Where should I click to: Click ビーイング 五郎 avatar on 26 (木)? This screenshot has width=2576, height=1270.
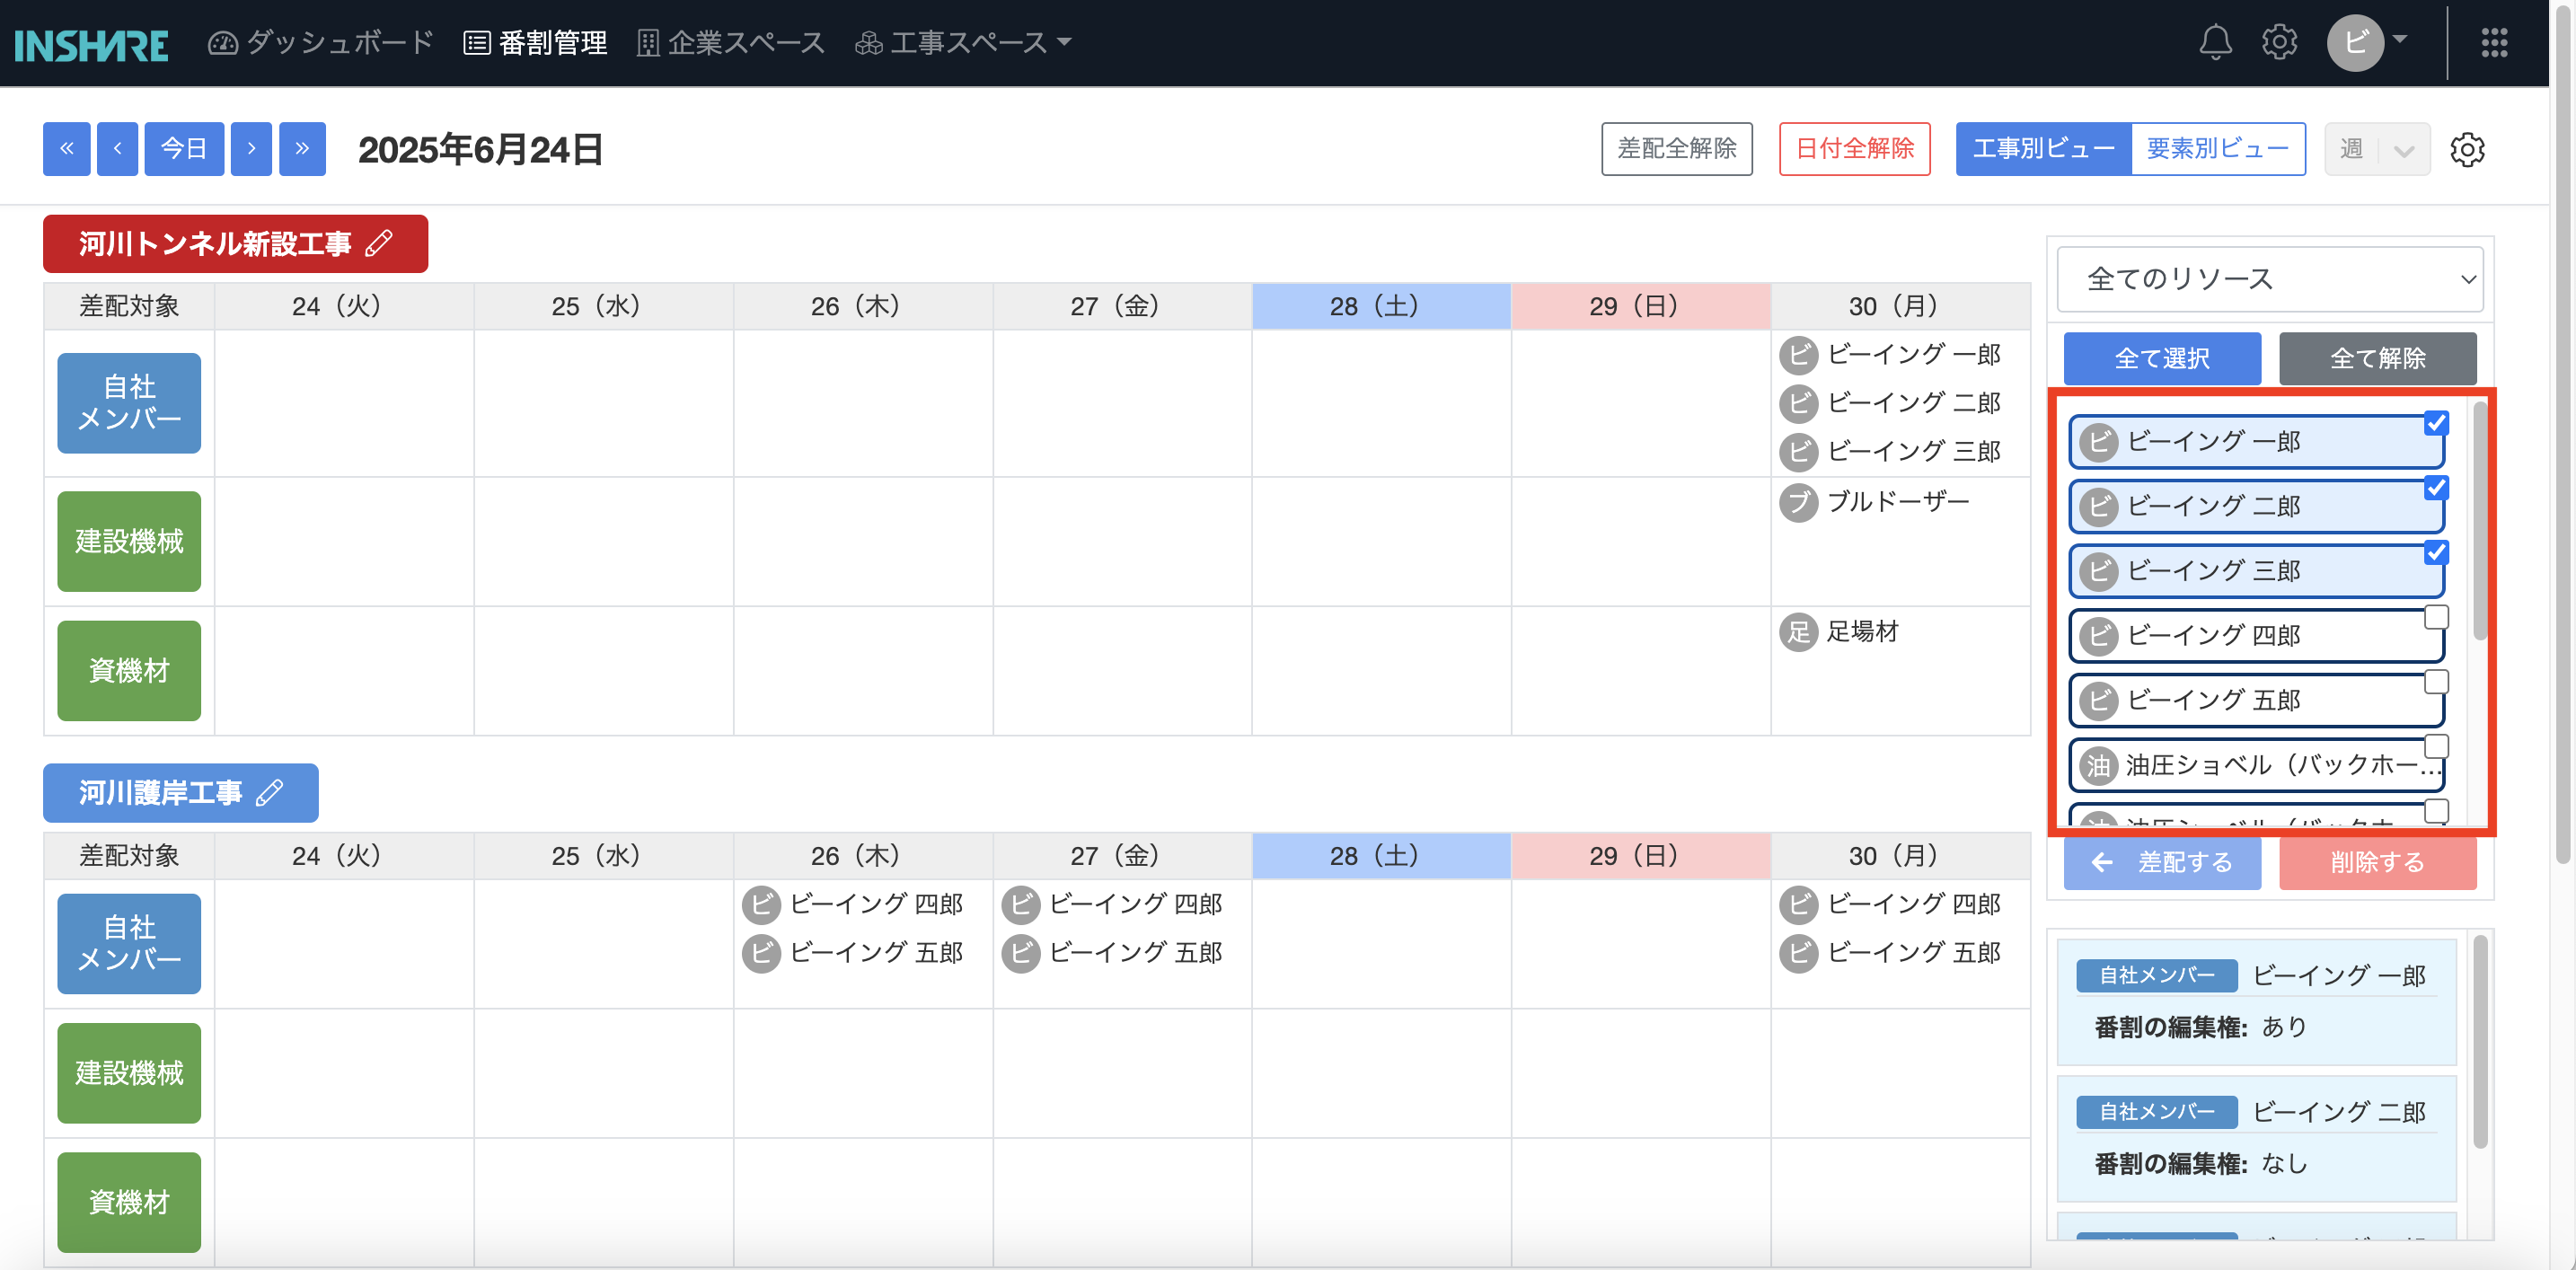[x=760, y=953]
